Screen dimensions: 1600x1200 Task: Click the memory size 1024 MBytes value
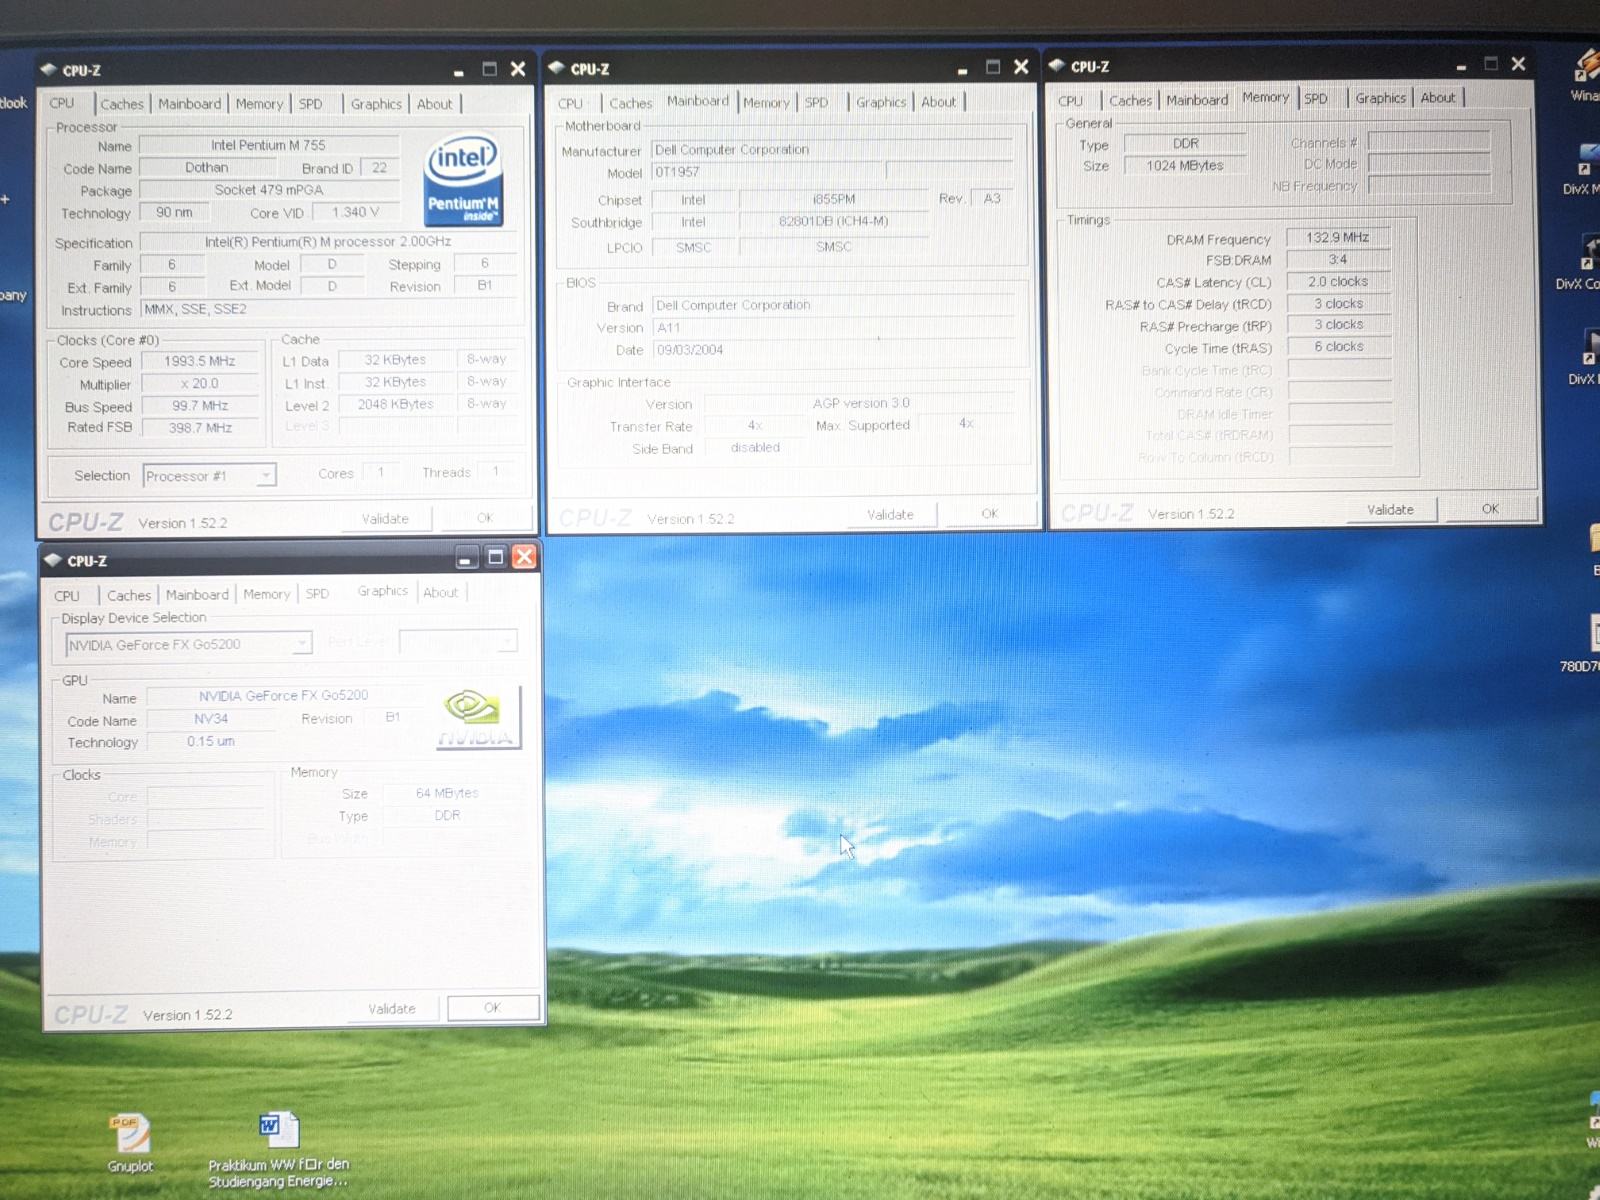(x=1185, y=165)
